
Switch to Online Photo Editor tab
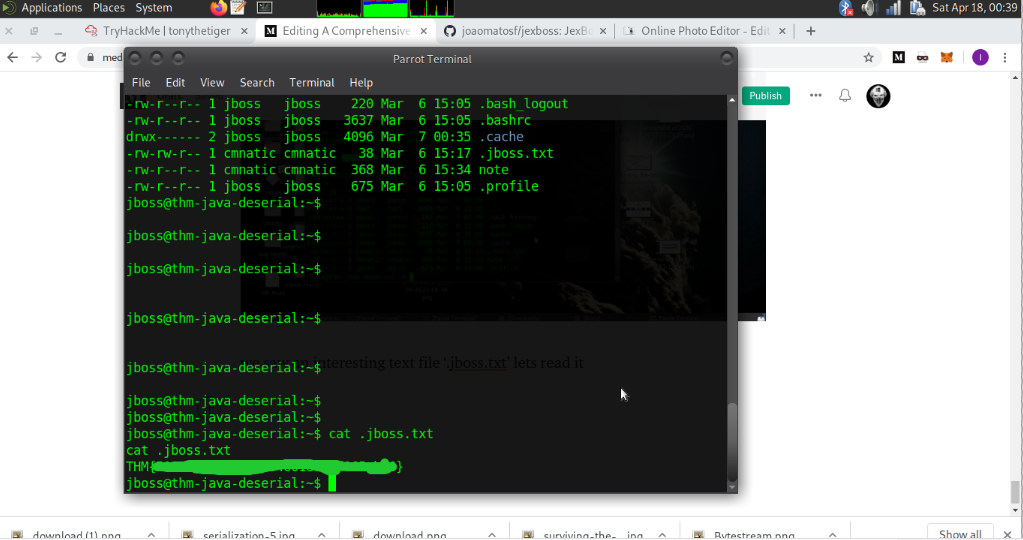[x=705, y=31]
